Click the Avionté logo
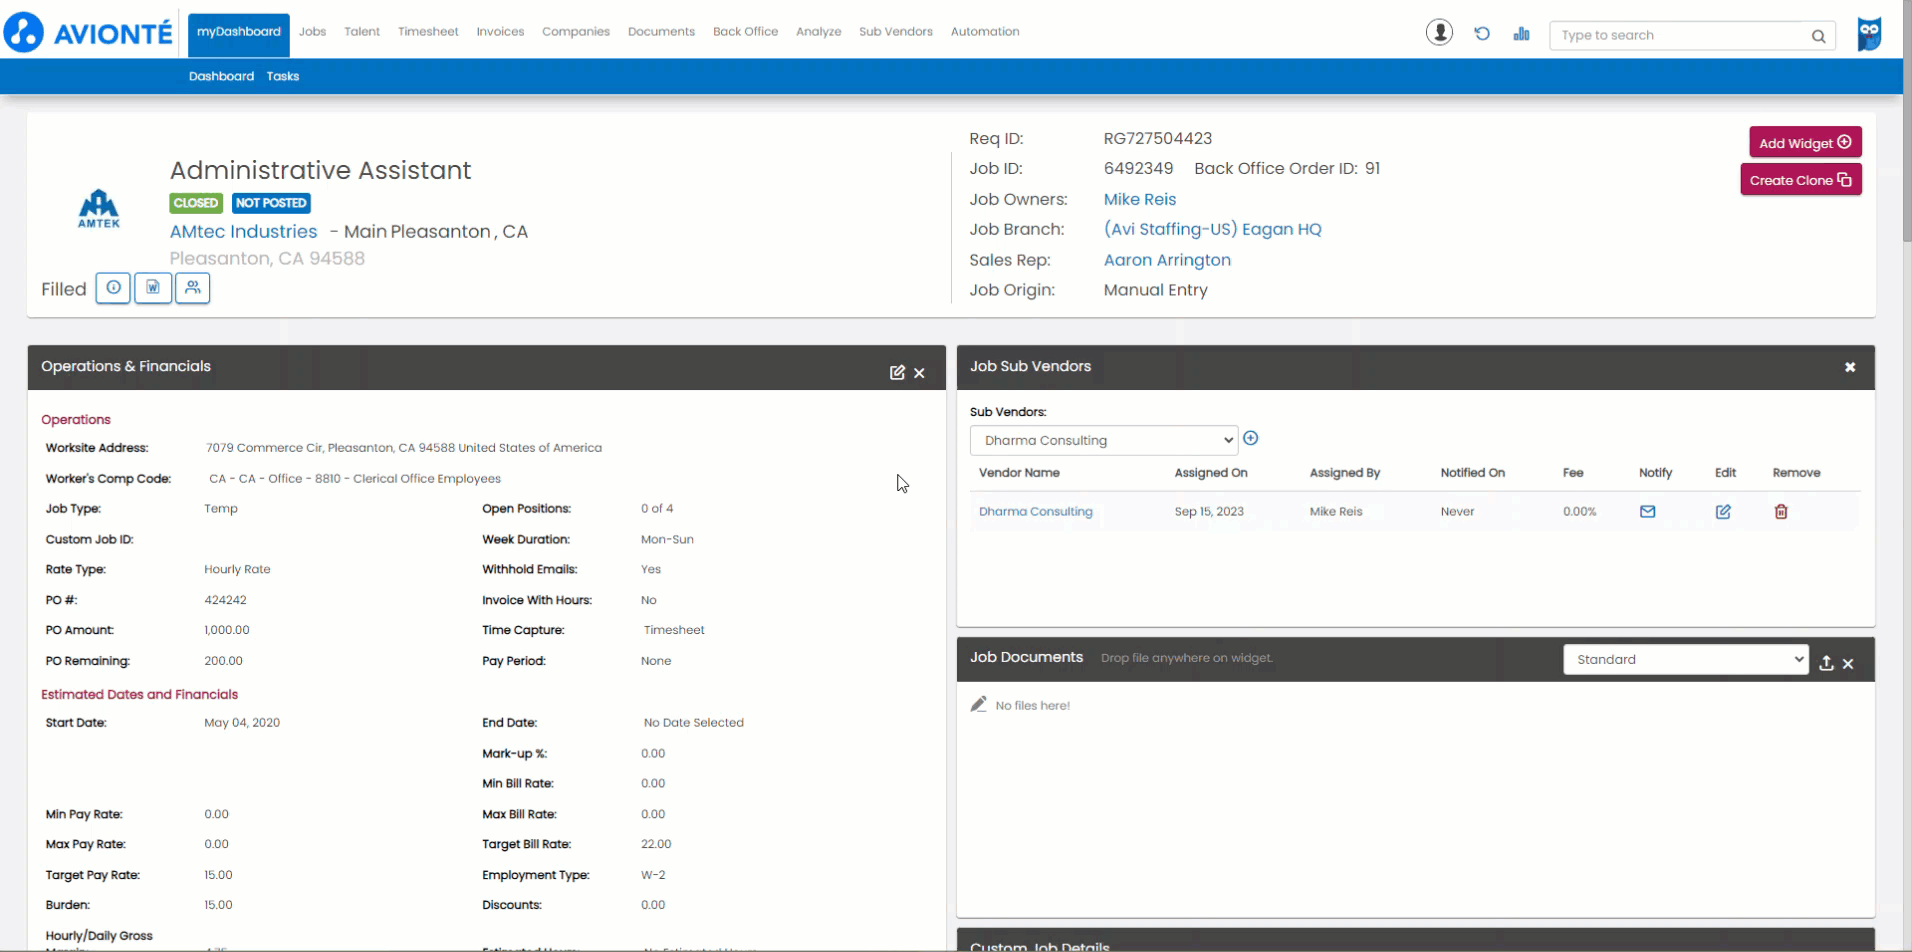This screenshot has height=952, width=1912. pyautogui.click(x=88, y=33)
